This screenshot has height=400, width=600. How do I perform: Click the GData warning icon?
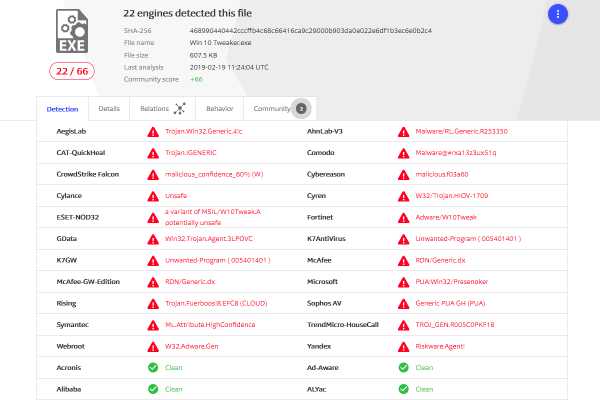[x=153, y=239]
